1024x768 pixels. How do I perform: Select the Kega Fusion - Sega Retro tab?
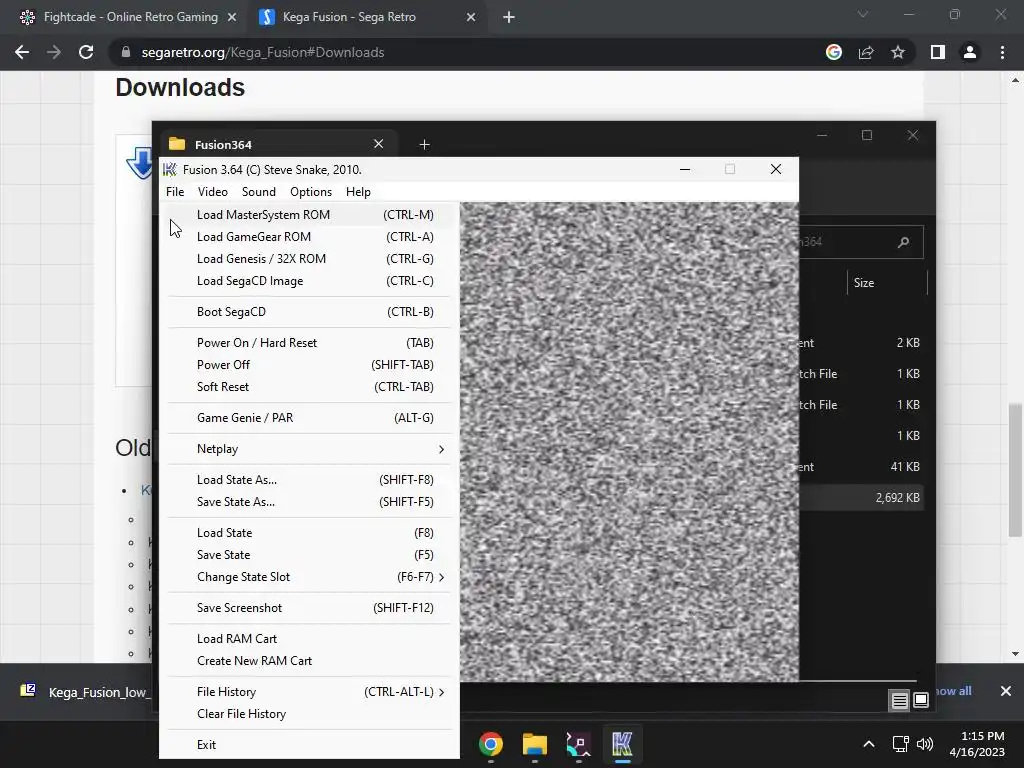(x=366, y=18)
